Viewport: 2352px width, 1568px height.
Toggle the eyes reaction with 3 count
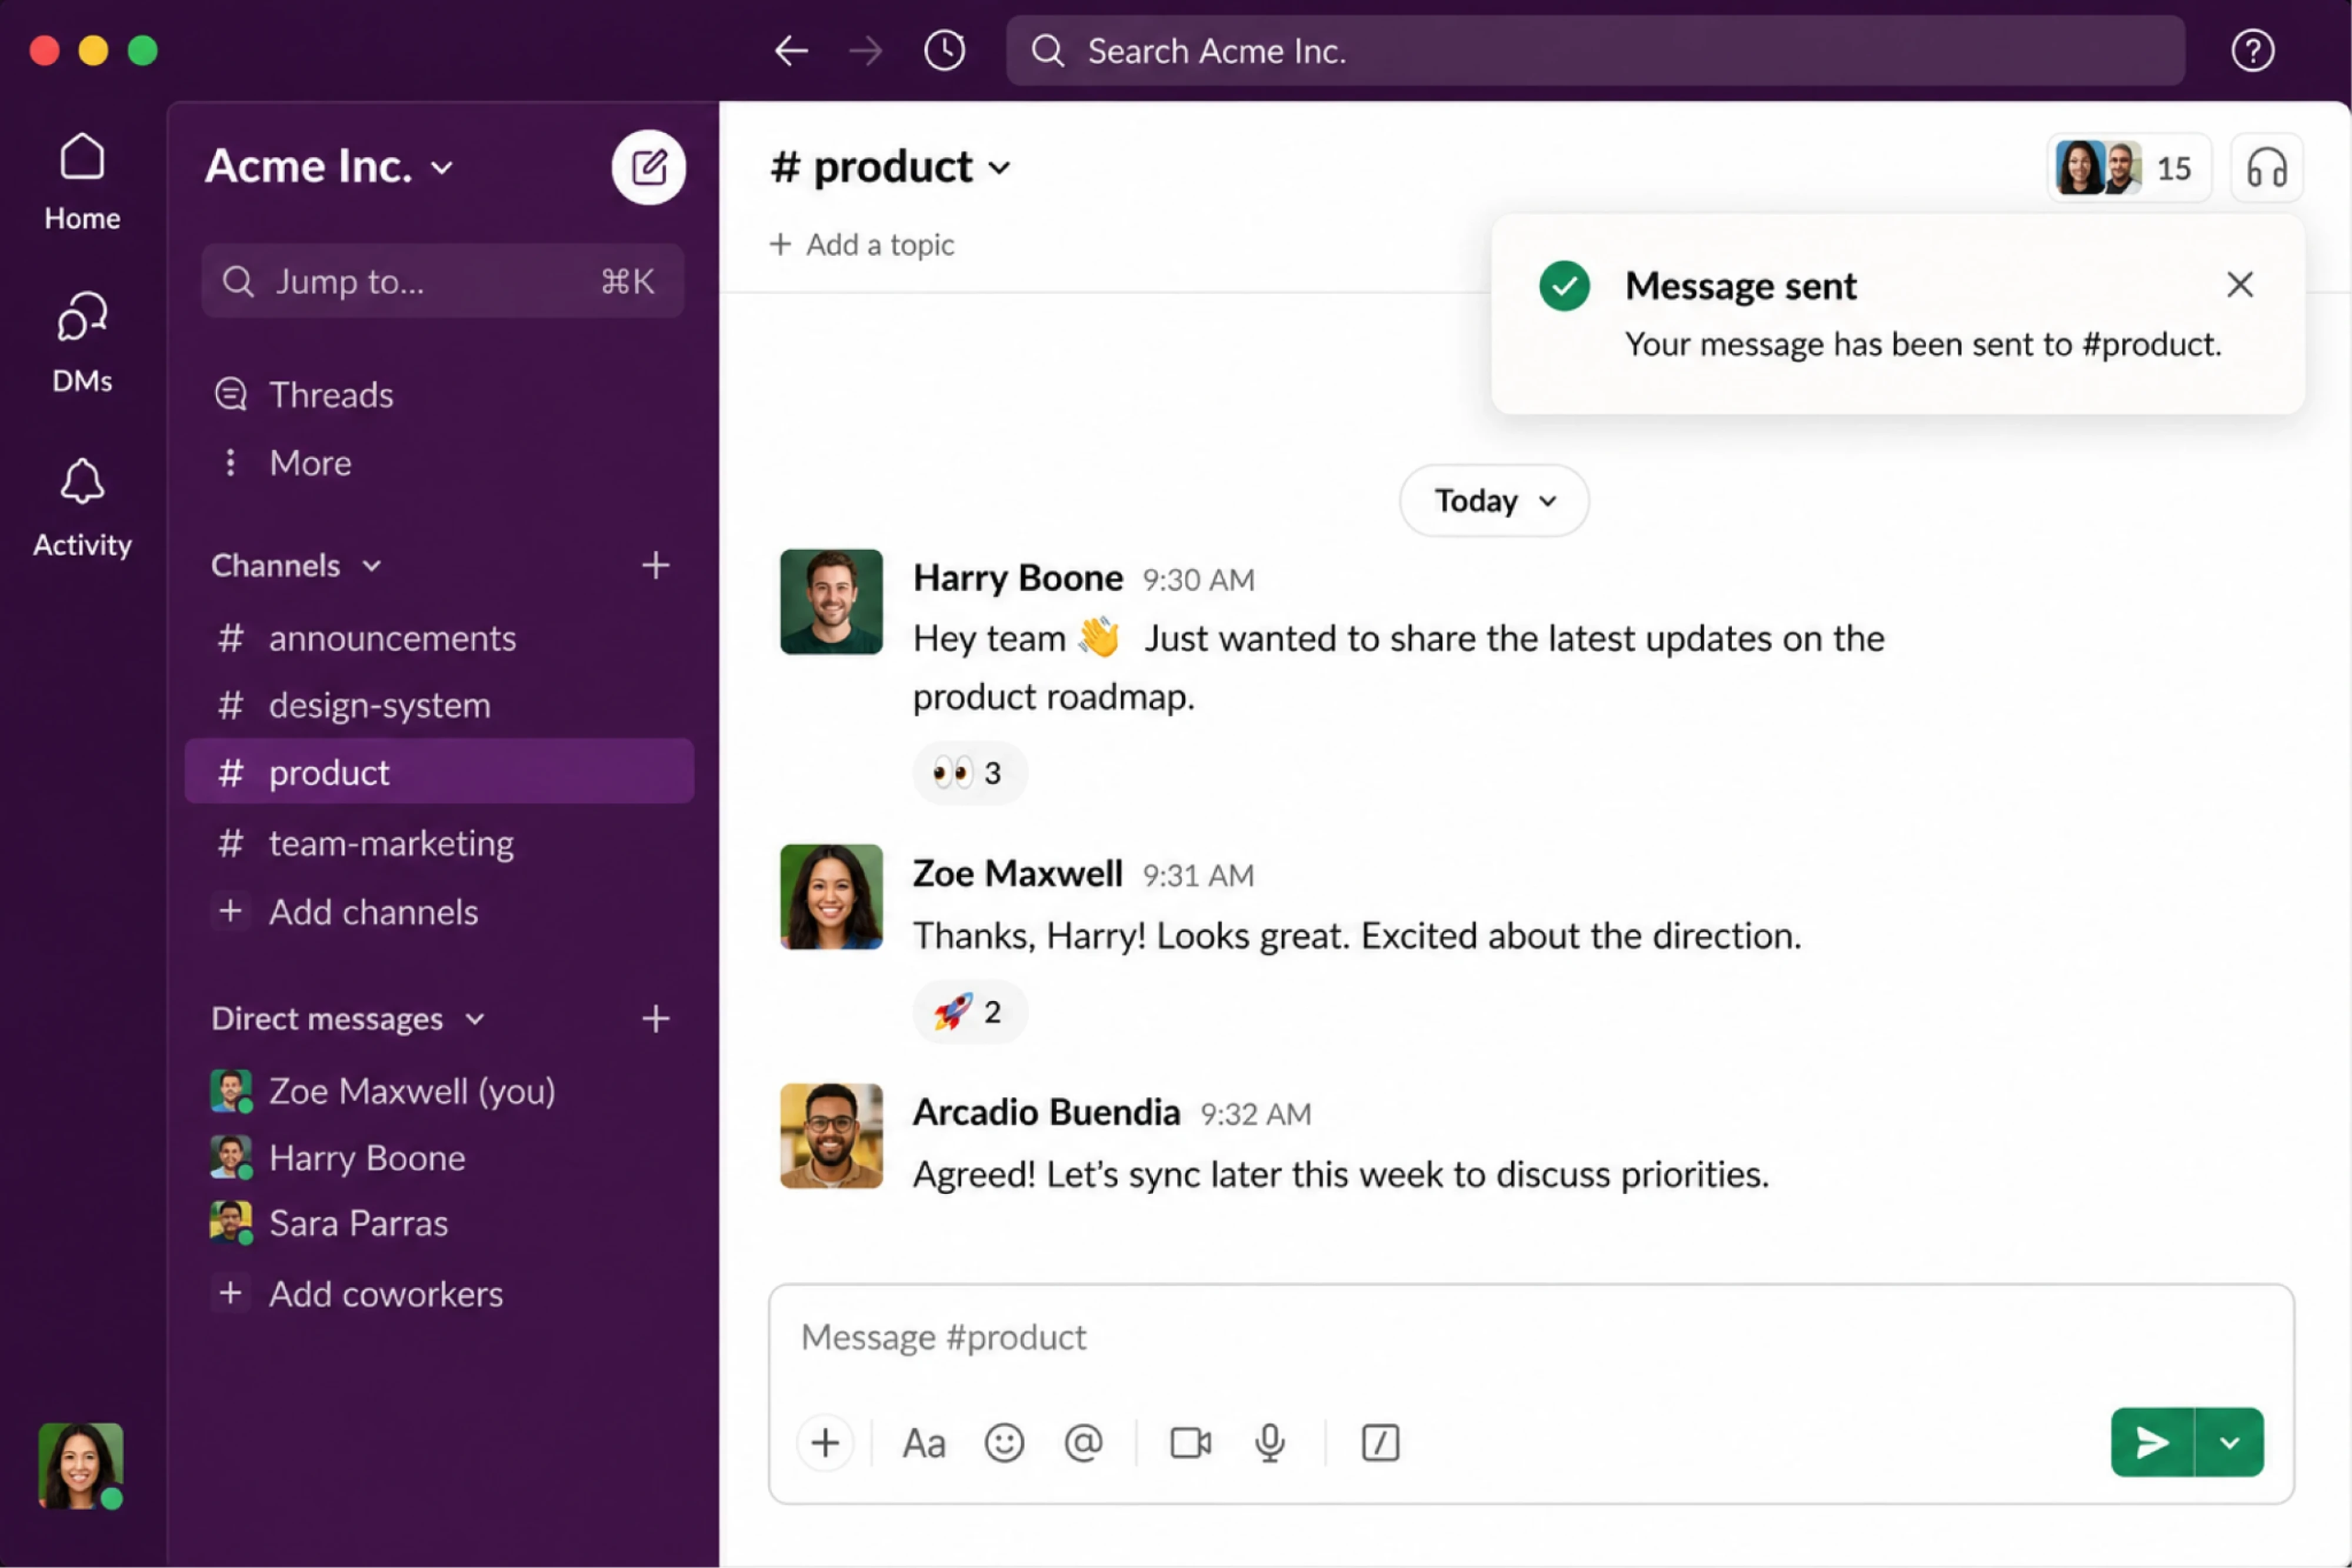click(x=969, y=773)
